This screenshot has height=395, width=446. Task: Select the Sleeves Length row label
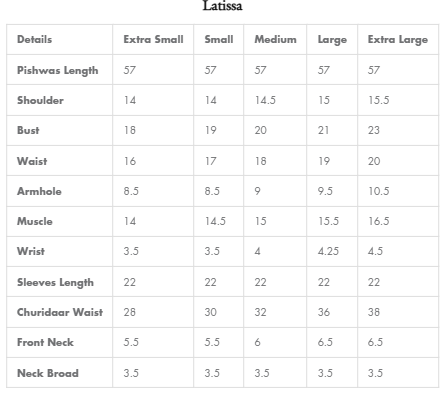click(55, 282)
